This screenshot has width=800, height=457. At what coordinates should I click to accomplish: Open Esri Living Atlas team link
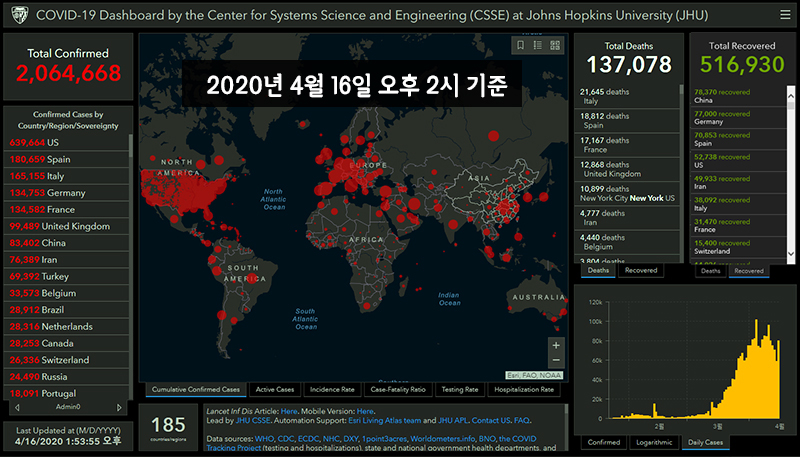click(385, 421)
